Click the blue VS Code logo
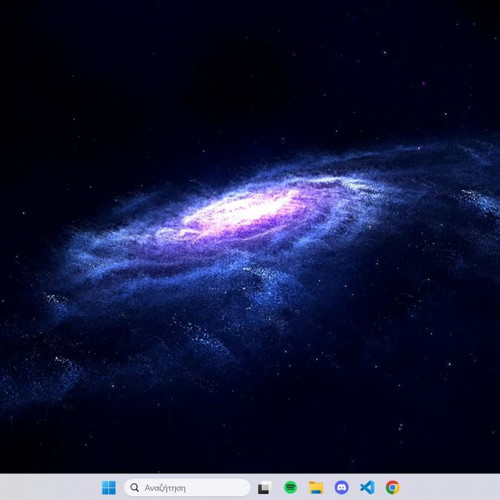The width and height of the screenshot is (500, 500). [x=367, y=488]
